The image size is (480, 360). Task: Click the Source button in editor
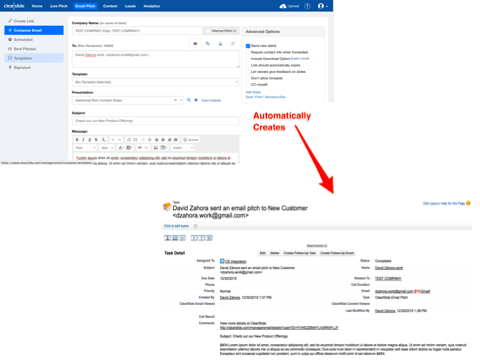click(191, 140)
